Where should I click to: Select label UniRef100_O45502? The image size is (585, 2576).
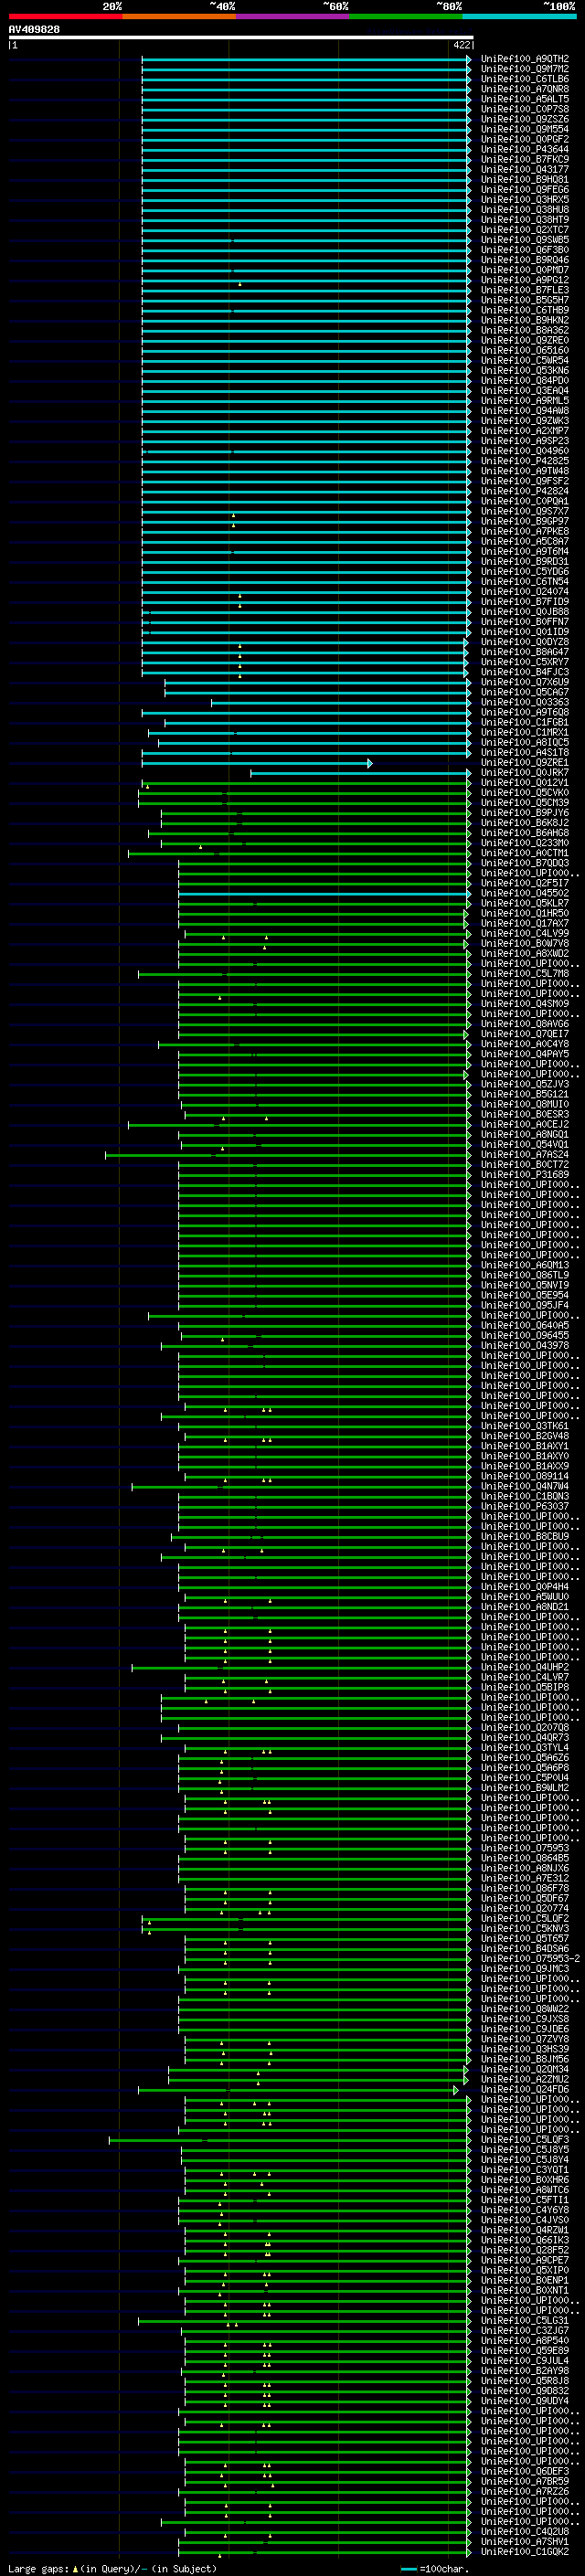point(525,893)
